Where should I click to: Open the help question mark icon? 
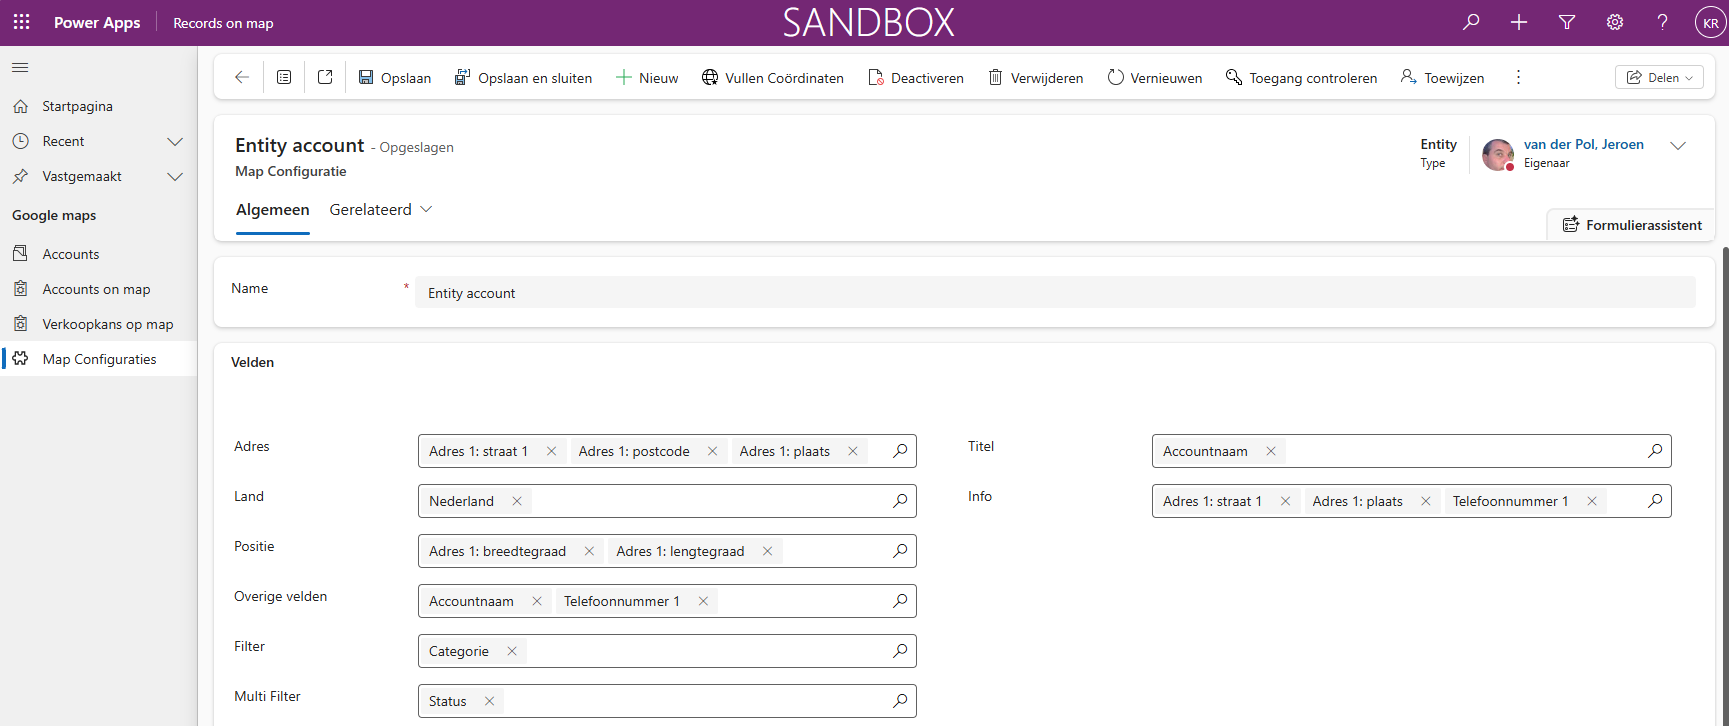(x=1662, y=22)
